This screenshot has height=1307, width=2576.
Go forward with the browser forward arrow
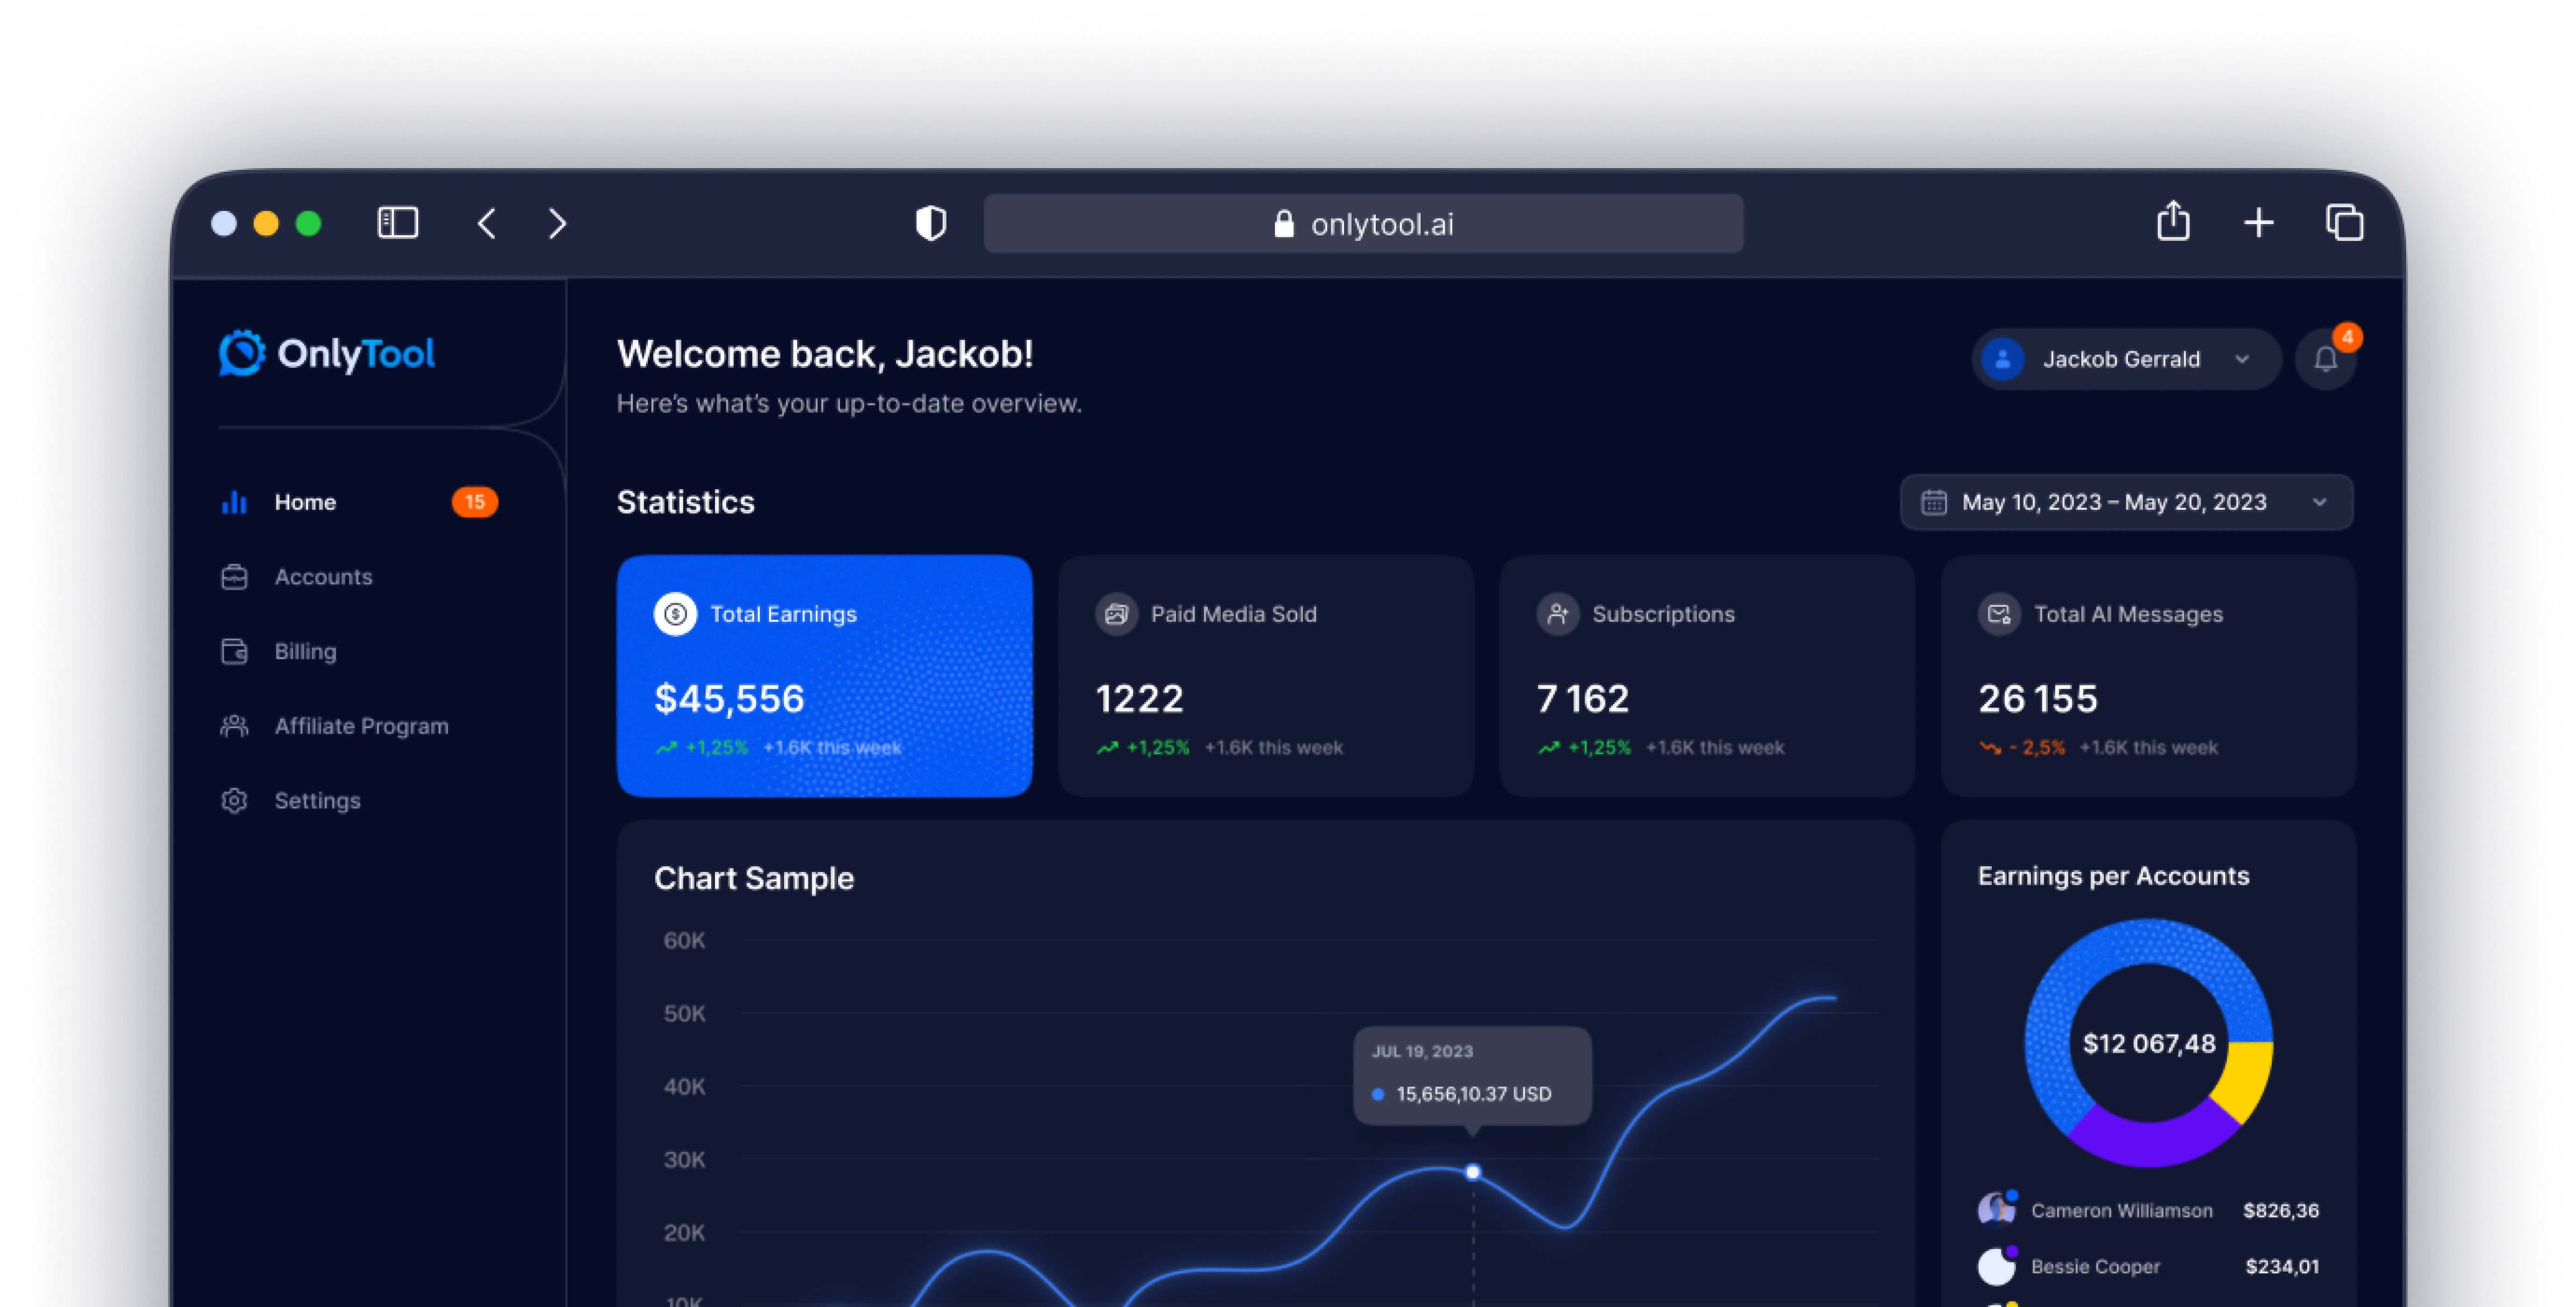pos(557,223)
